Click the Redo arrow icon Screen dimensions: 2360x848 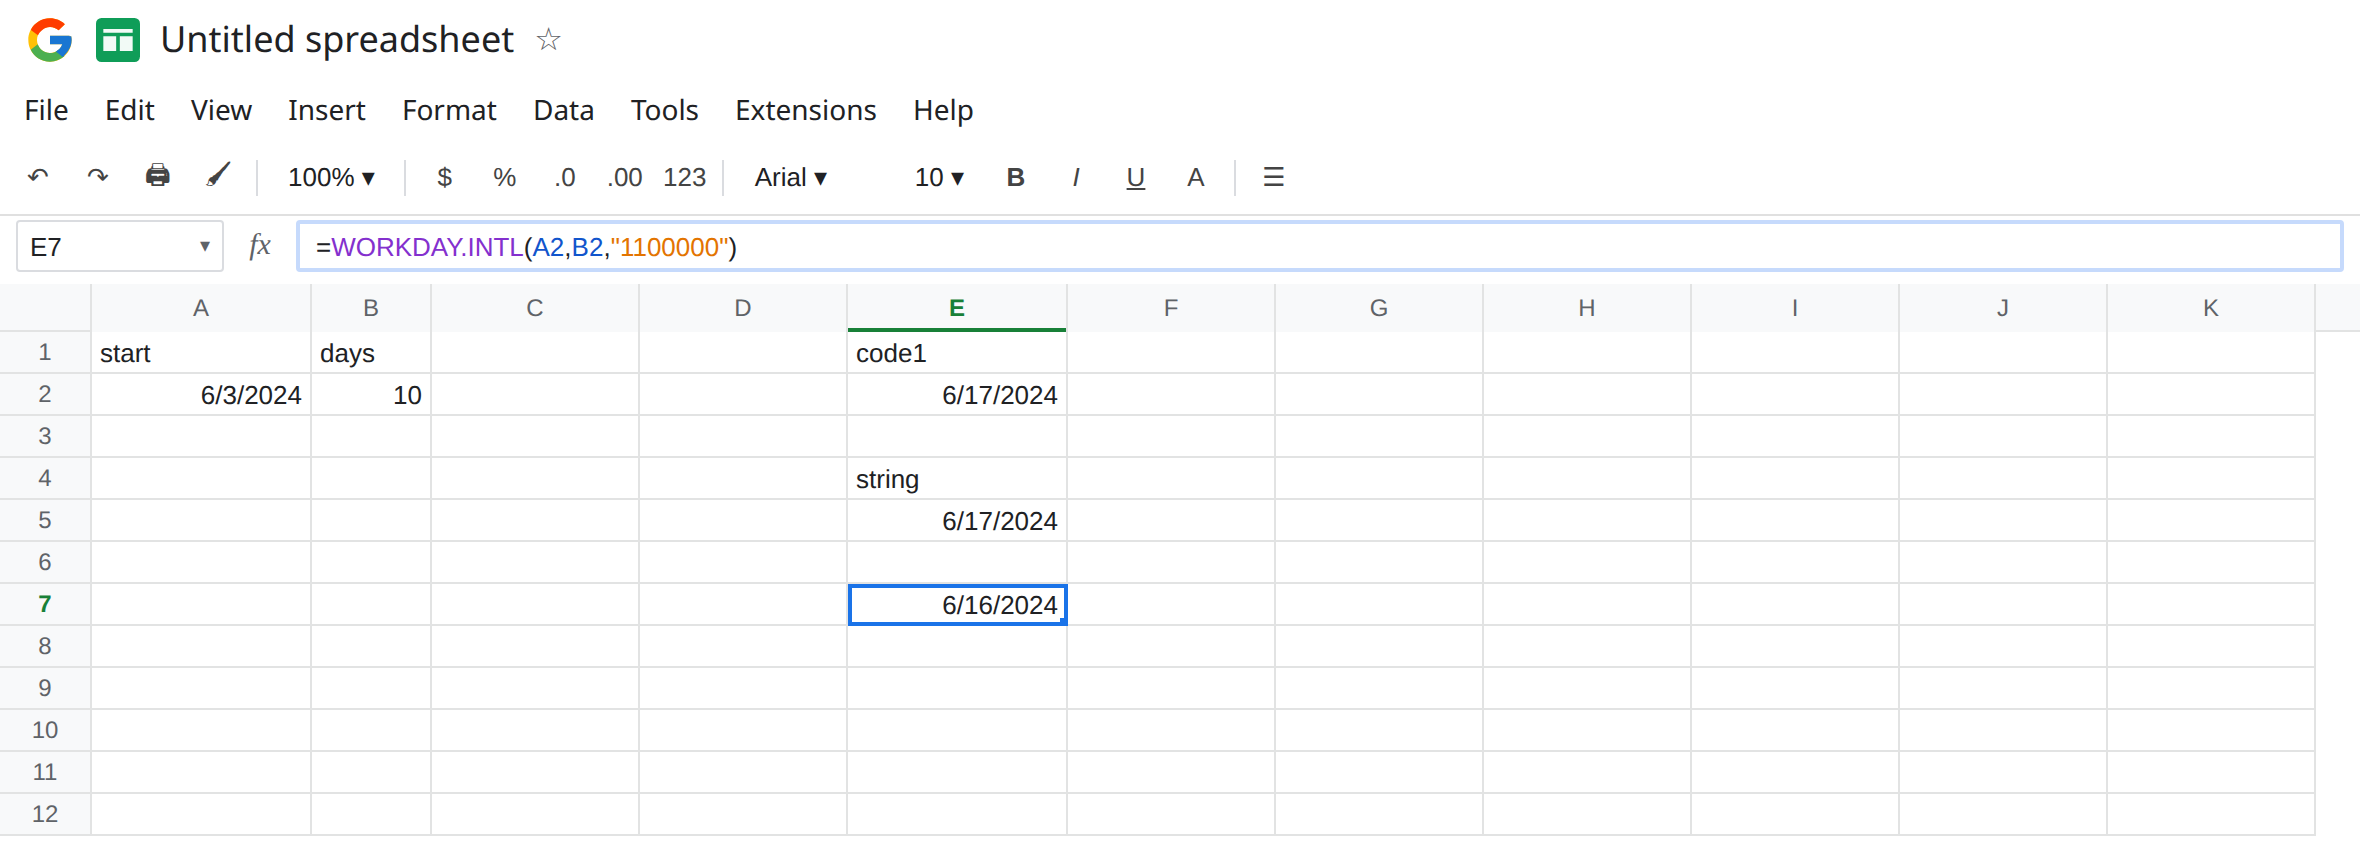point(97,177)
